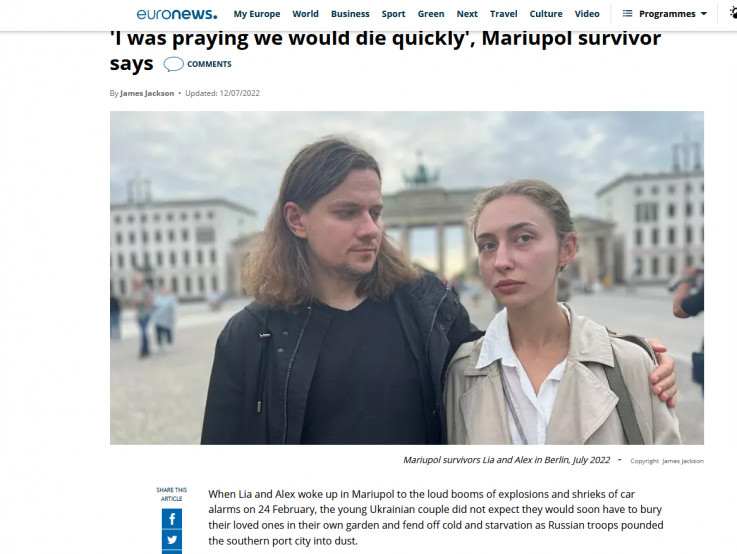Open the My Europe menu
The image size is (737, 554).
tap(257, 14)
